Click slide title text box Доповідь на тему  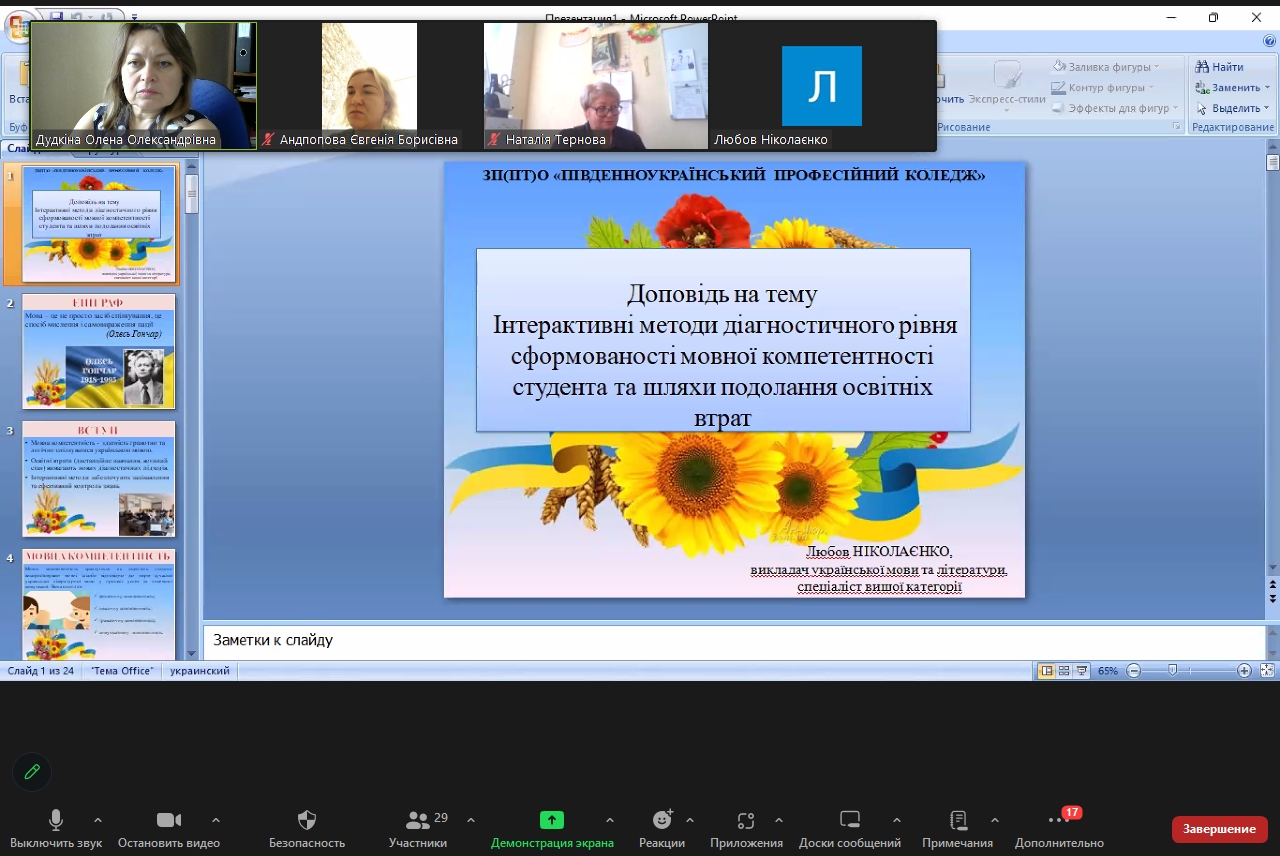(723, 340)
